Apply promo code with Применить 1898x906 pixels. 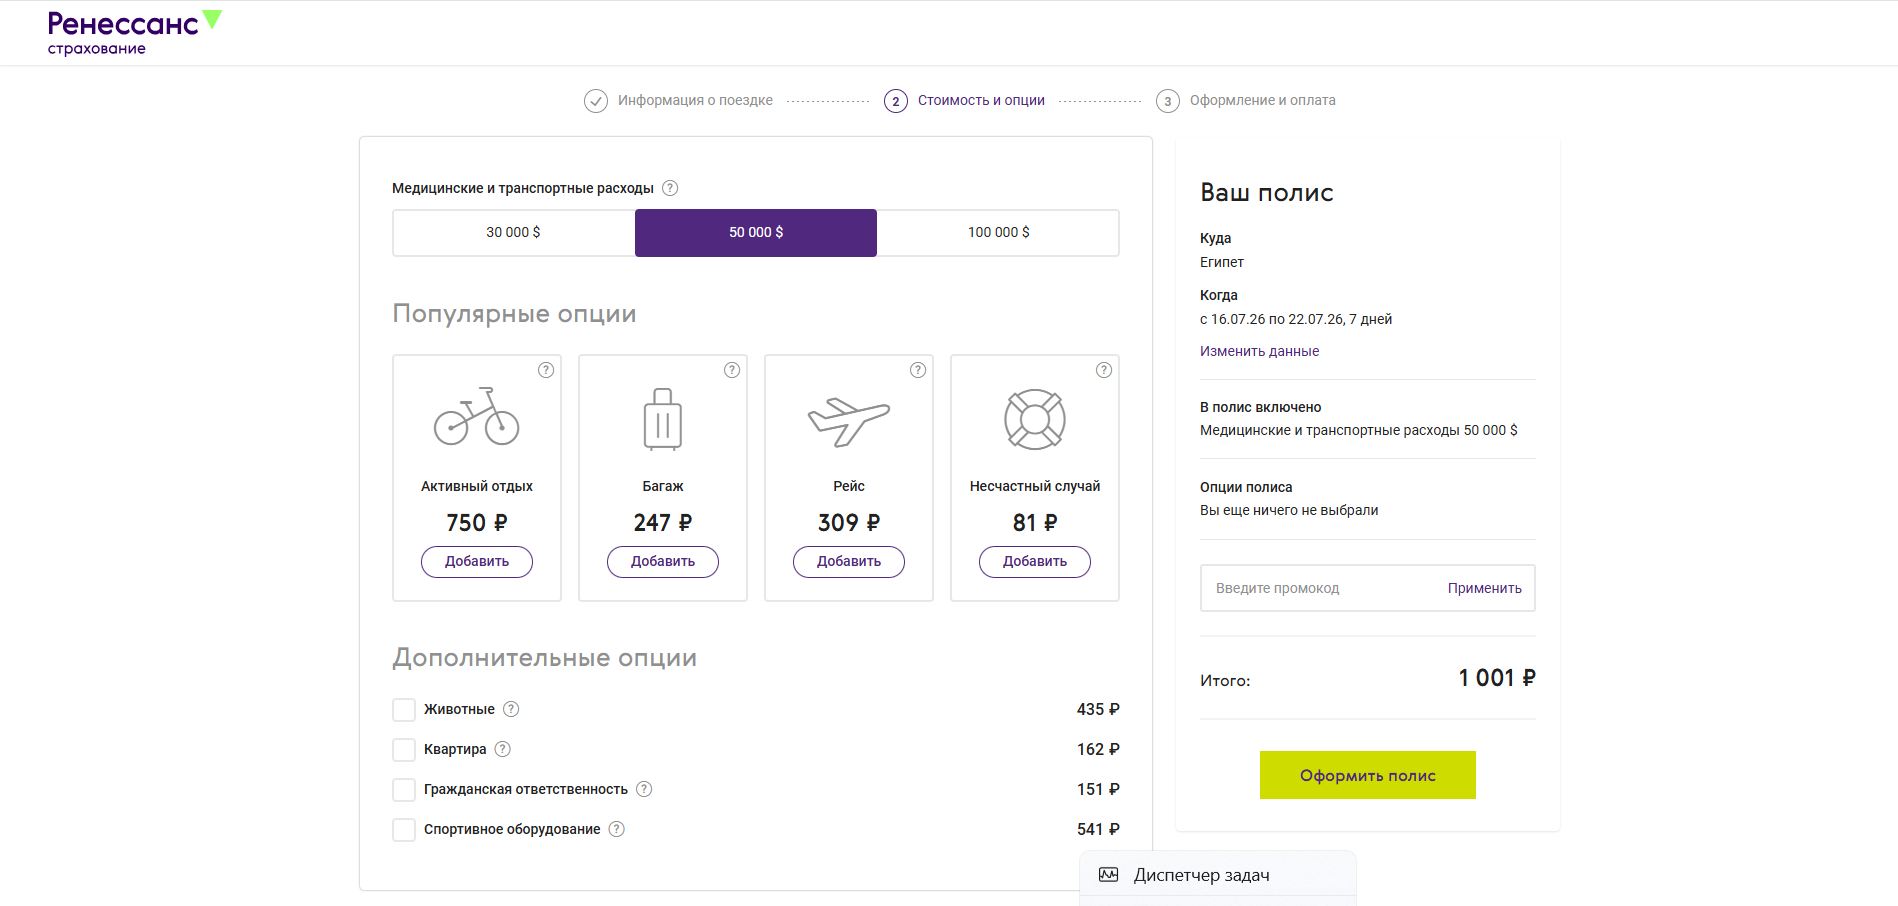point(1485,588)
